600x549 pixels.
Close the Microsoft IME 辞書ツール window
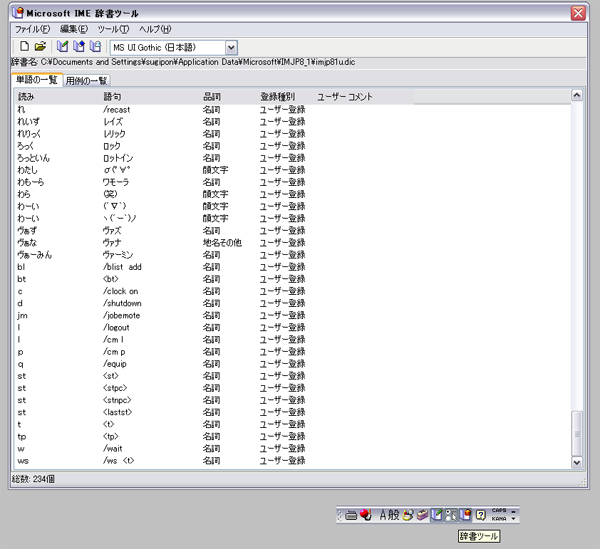point(578,13)
